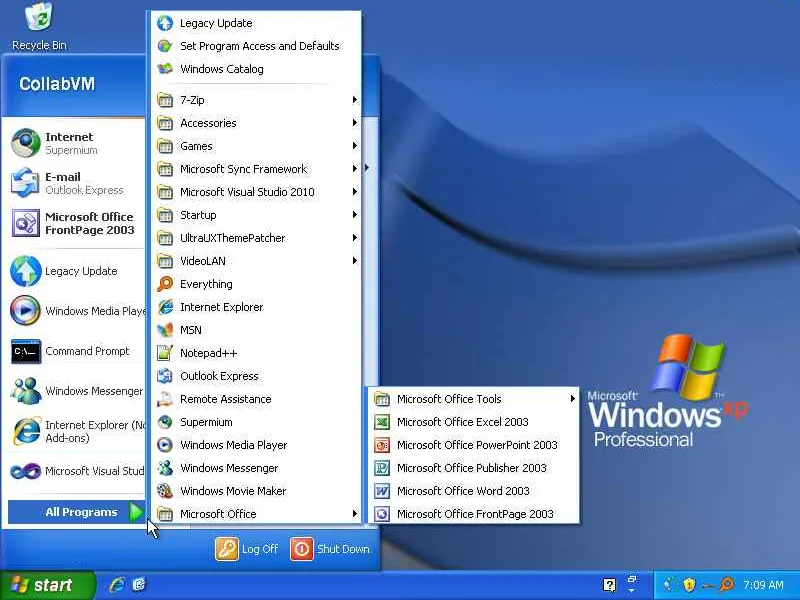
Task: Click the Windows Media Player icon in programs list
Action: (165, 445)
